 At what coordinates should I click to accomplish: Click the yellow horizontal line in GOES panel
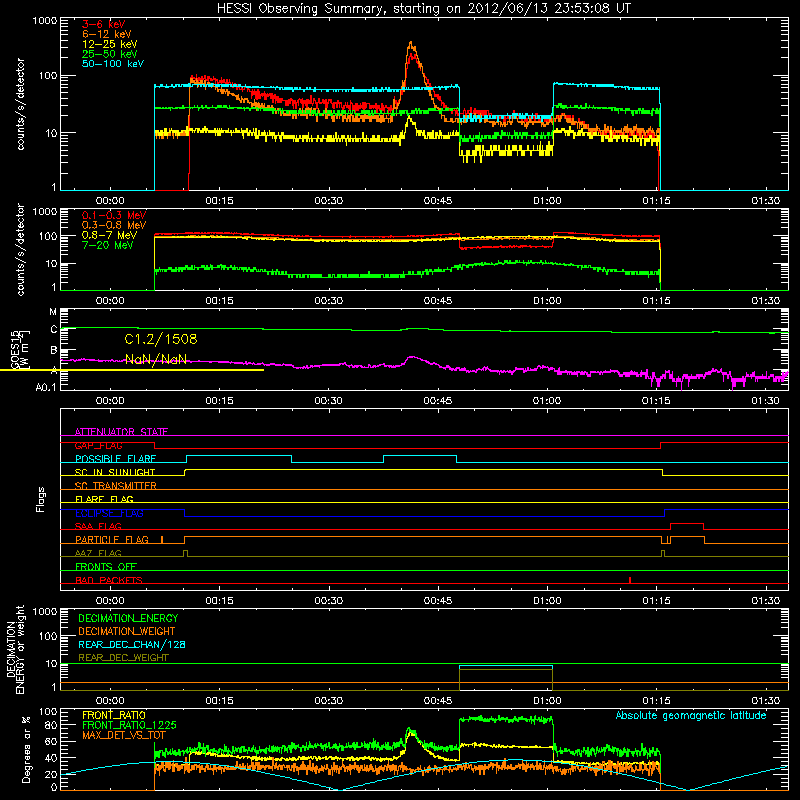[132, 369]
